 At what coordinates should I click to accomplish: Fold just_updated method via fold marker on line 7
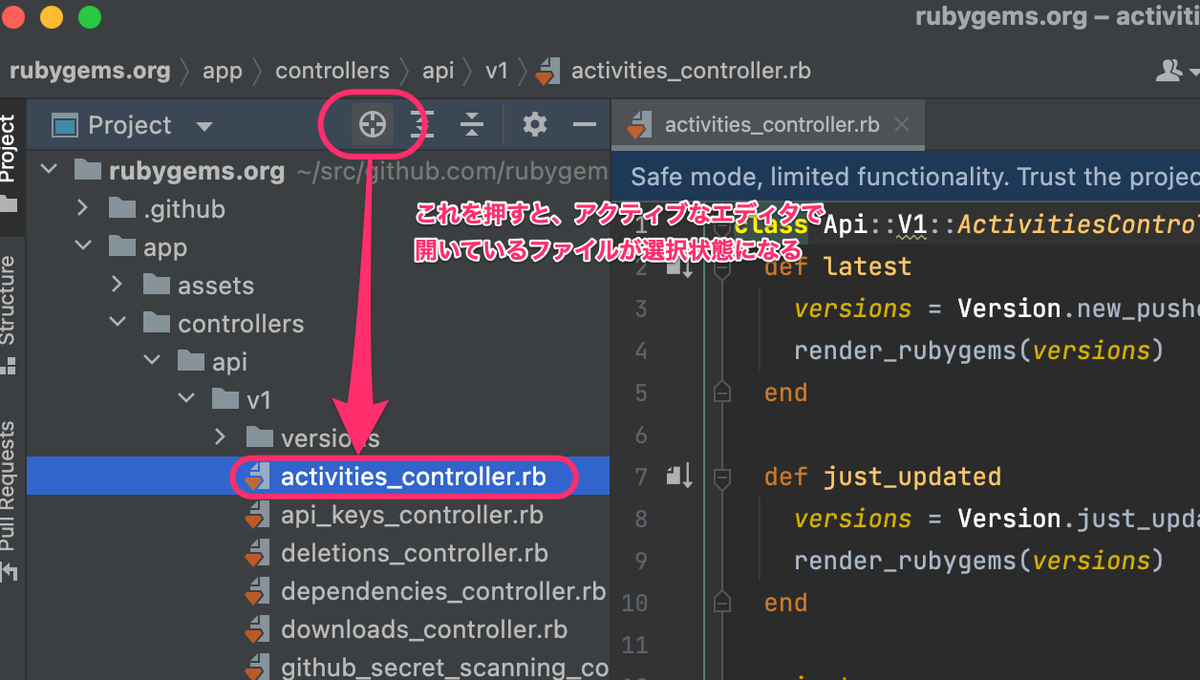721,477
